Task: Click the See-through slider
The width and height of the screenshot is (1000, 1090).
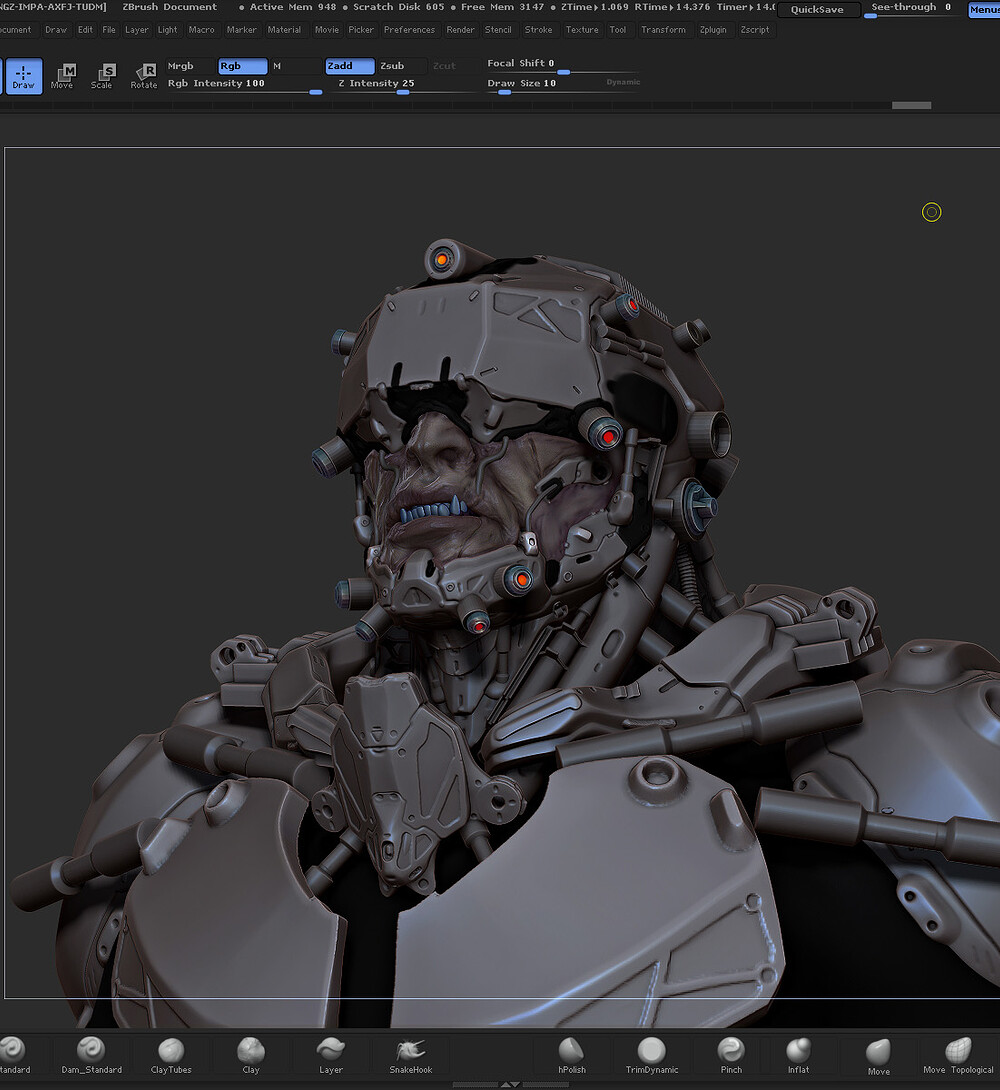Action: (912, 9)
